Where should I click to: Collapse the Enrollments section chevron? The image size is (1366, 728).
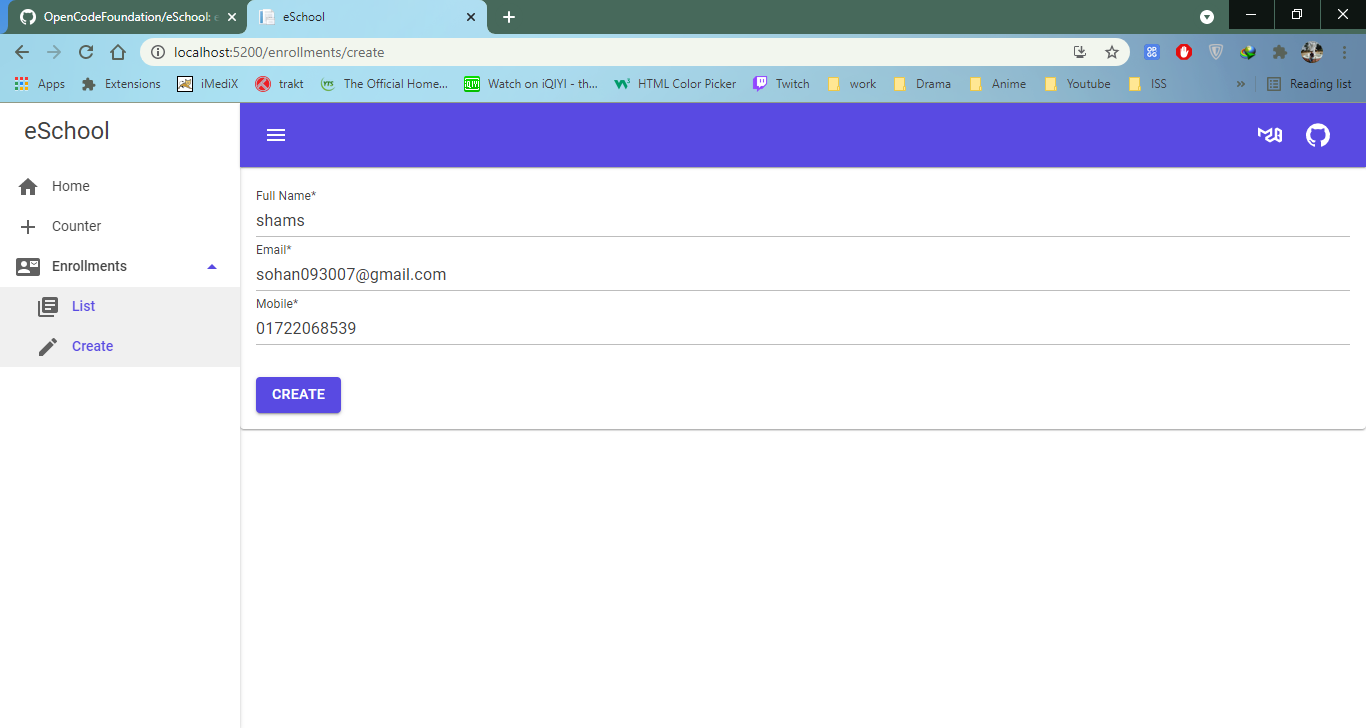click(211, 266)
